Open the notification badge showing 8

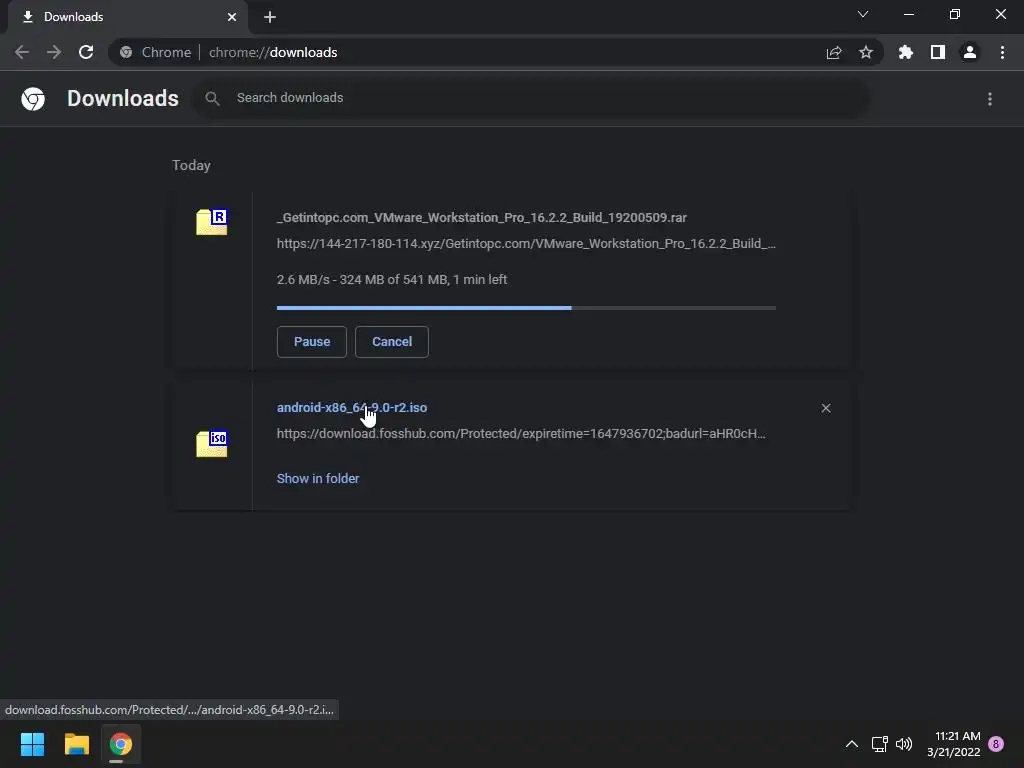coord(996,744)
